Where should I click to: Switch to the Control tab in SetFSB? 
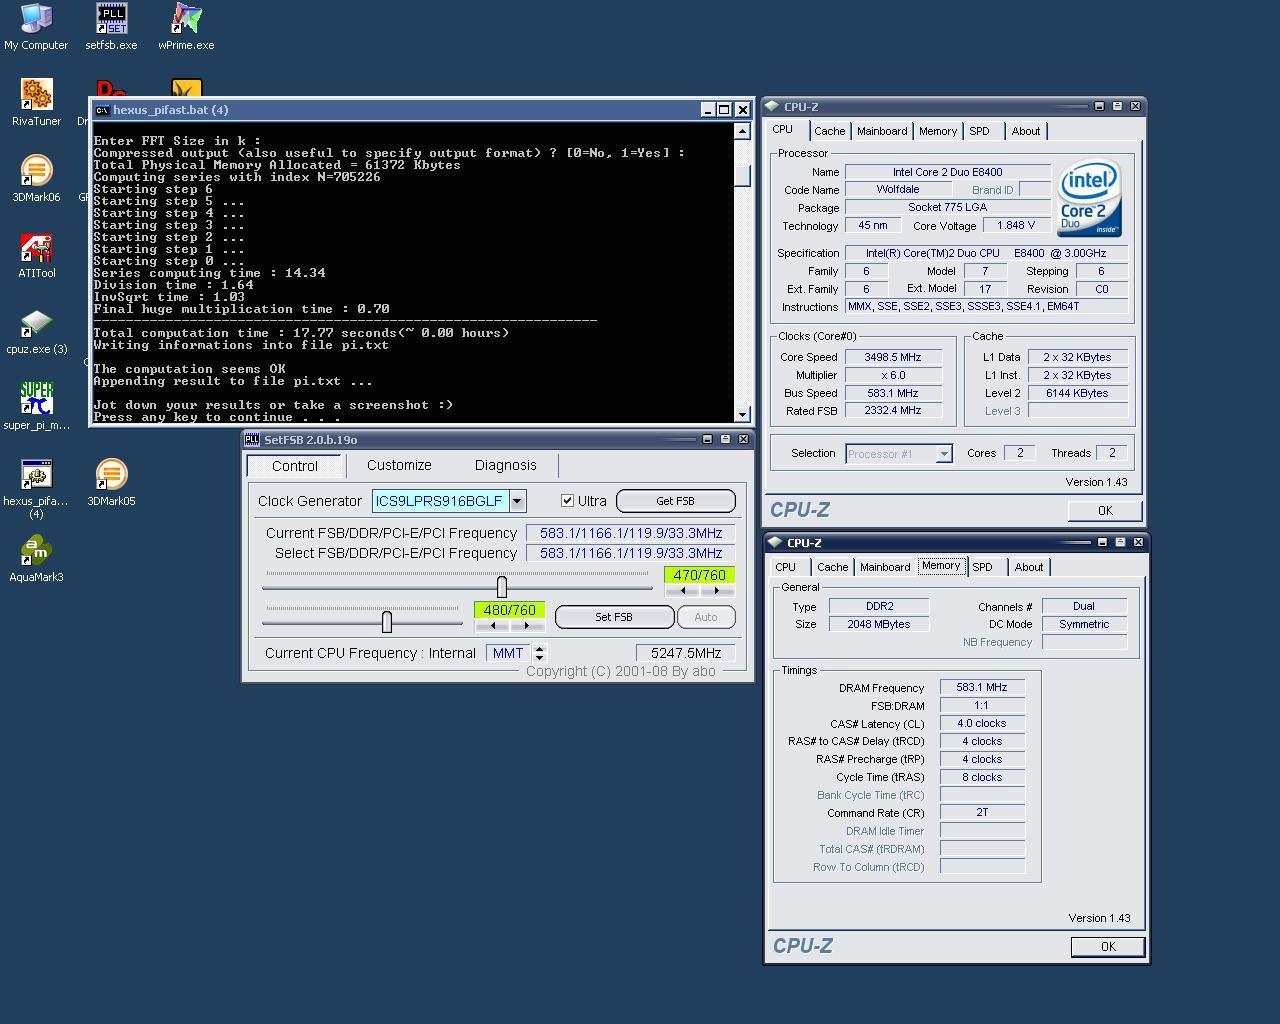coord(295,466)
